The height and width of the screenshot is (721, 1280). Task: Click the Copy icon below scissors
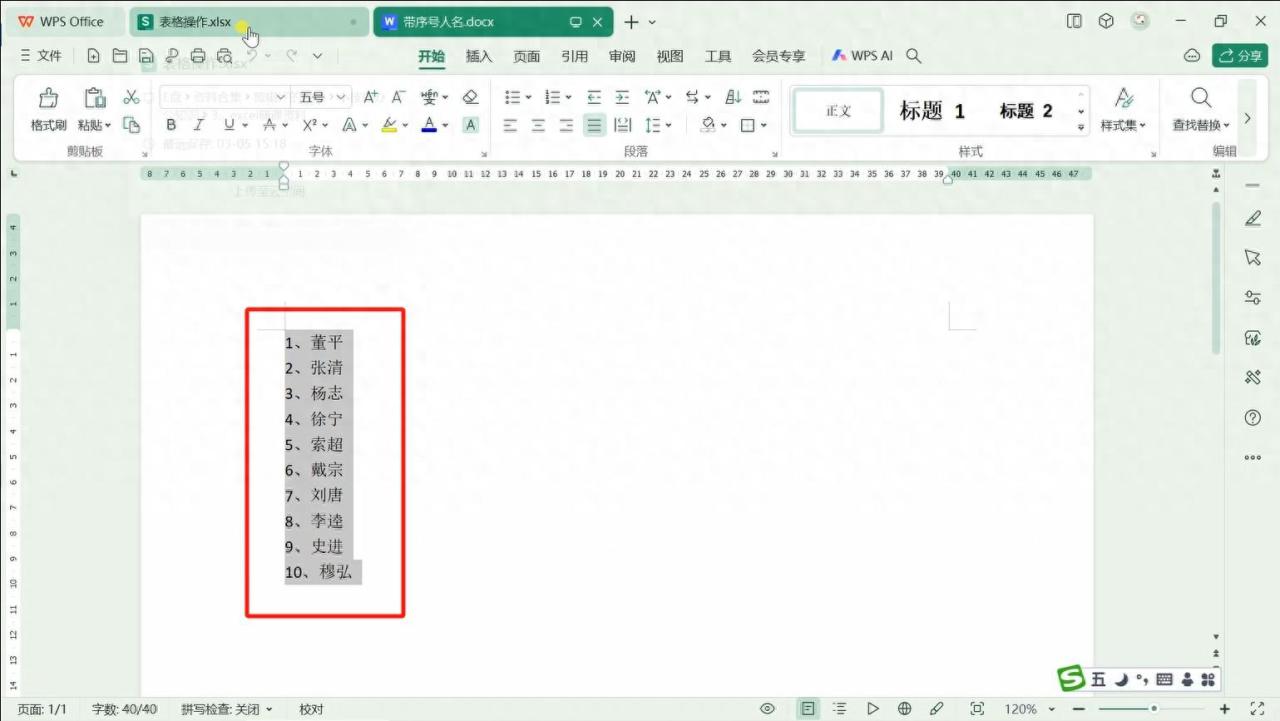[131, 125]
